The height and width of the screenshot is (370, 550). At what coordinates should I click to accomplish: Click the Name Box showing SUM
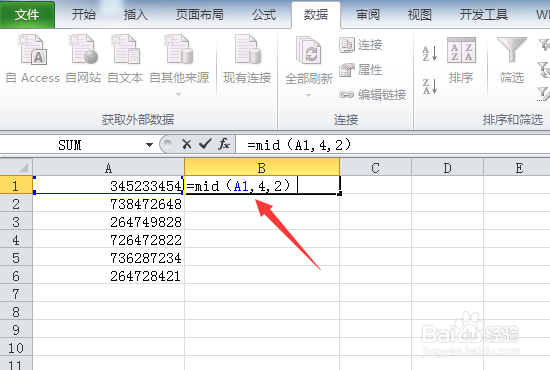coord(70,145)
